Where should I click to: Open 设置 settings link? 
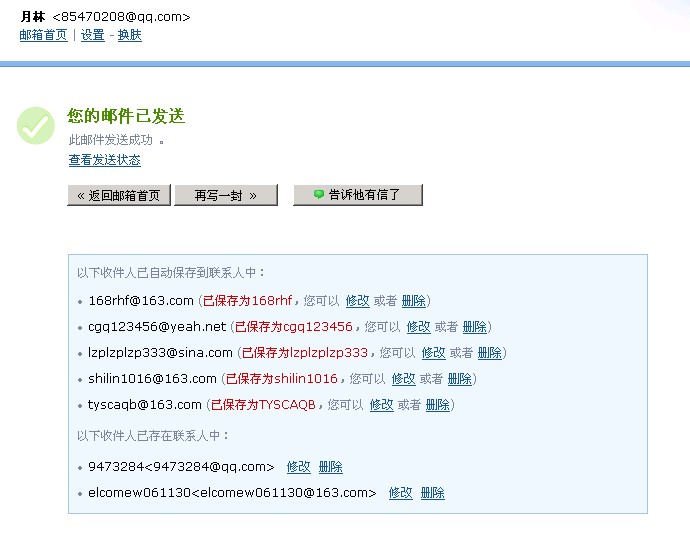tap(92, 35)
